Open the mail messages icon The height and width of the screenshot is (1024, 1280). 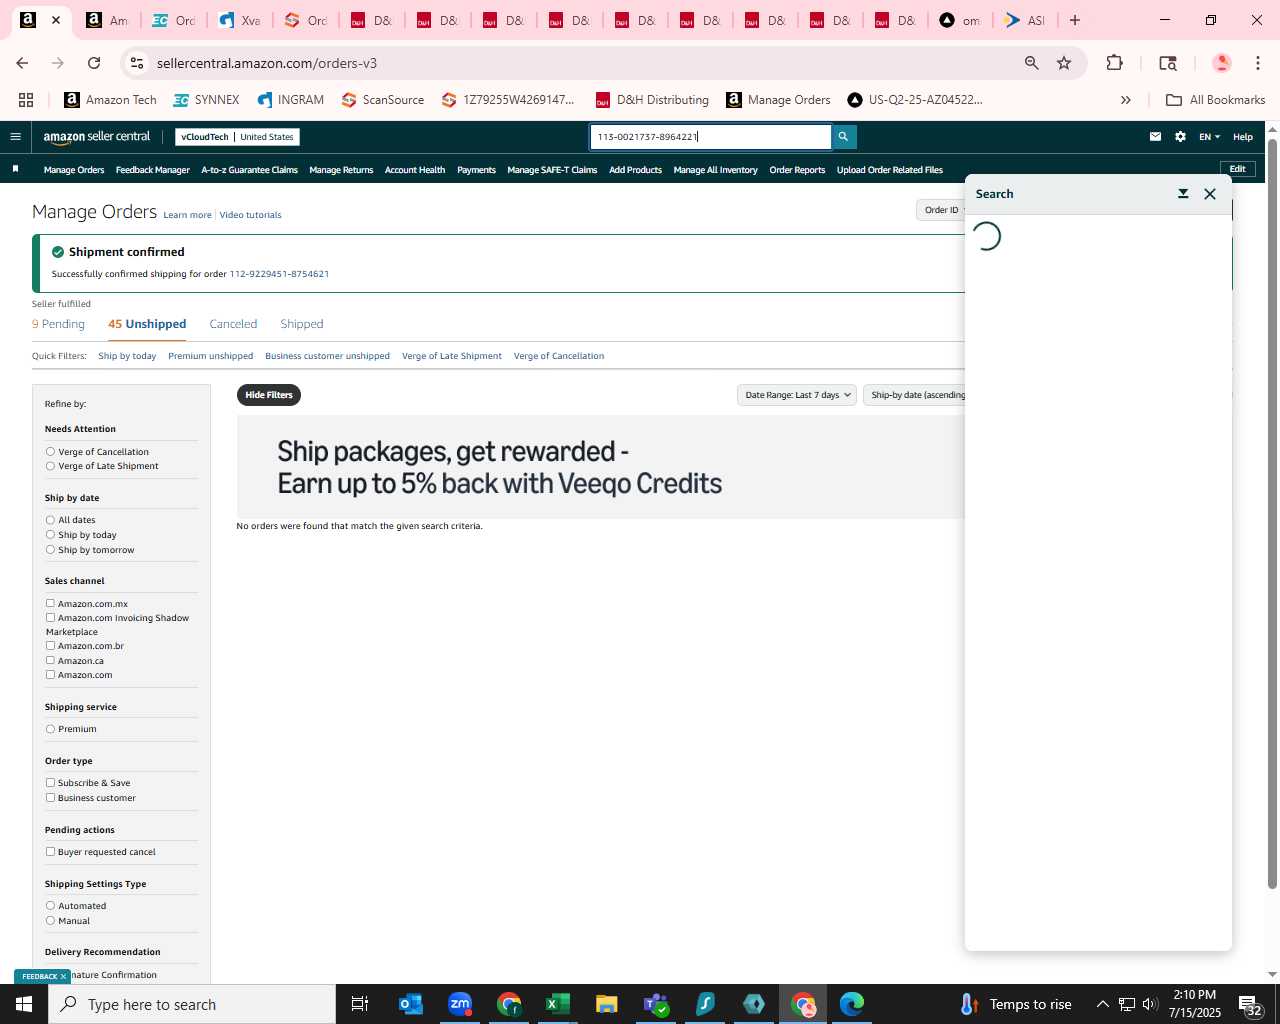1155,137
